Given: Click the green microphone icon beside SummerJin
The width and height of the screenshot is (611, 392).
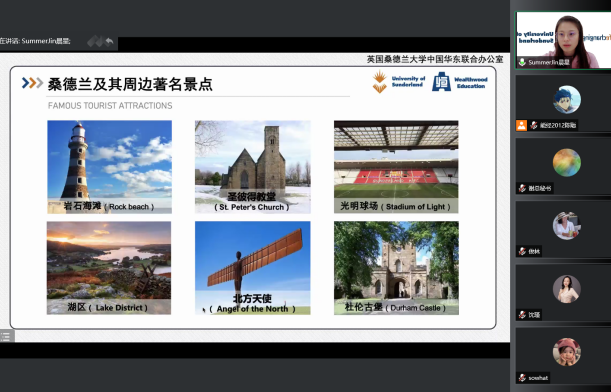Looking at the screenshot, I should click(x=522, y=62).
